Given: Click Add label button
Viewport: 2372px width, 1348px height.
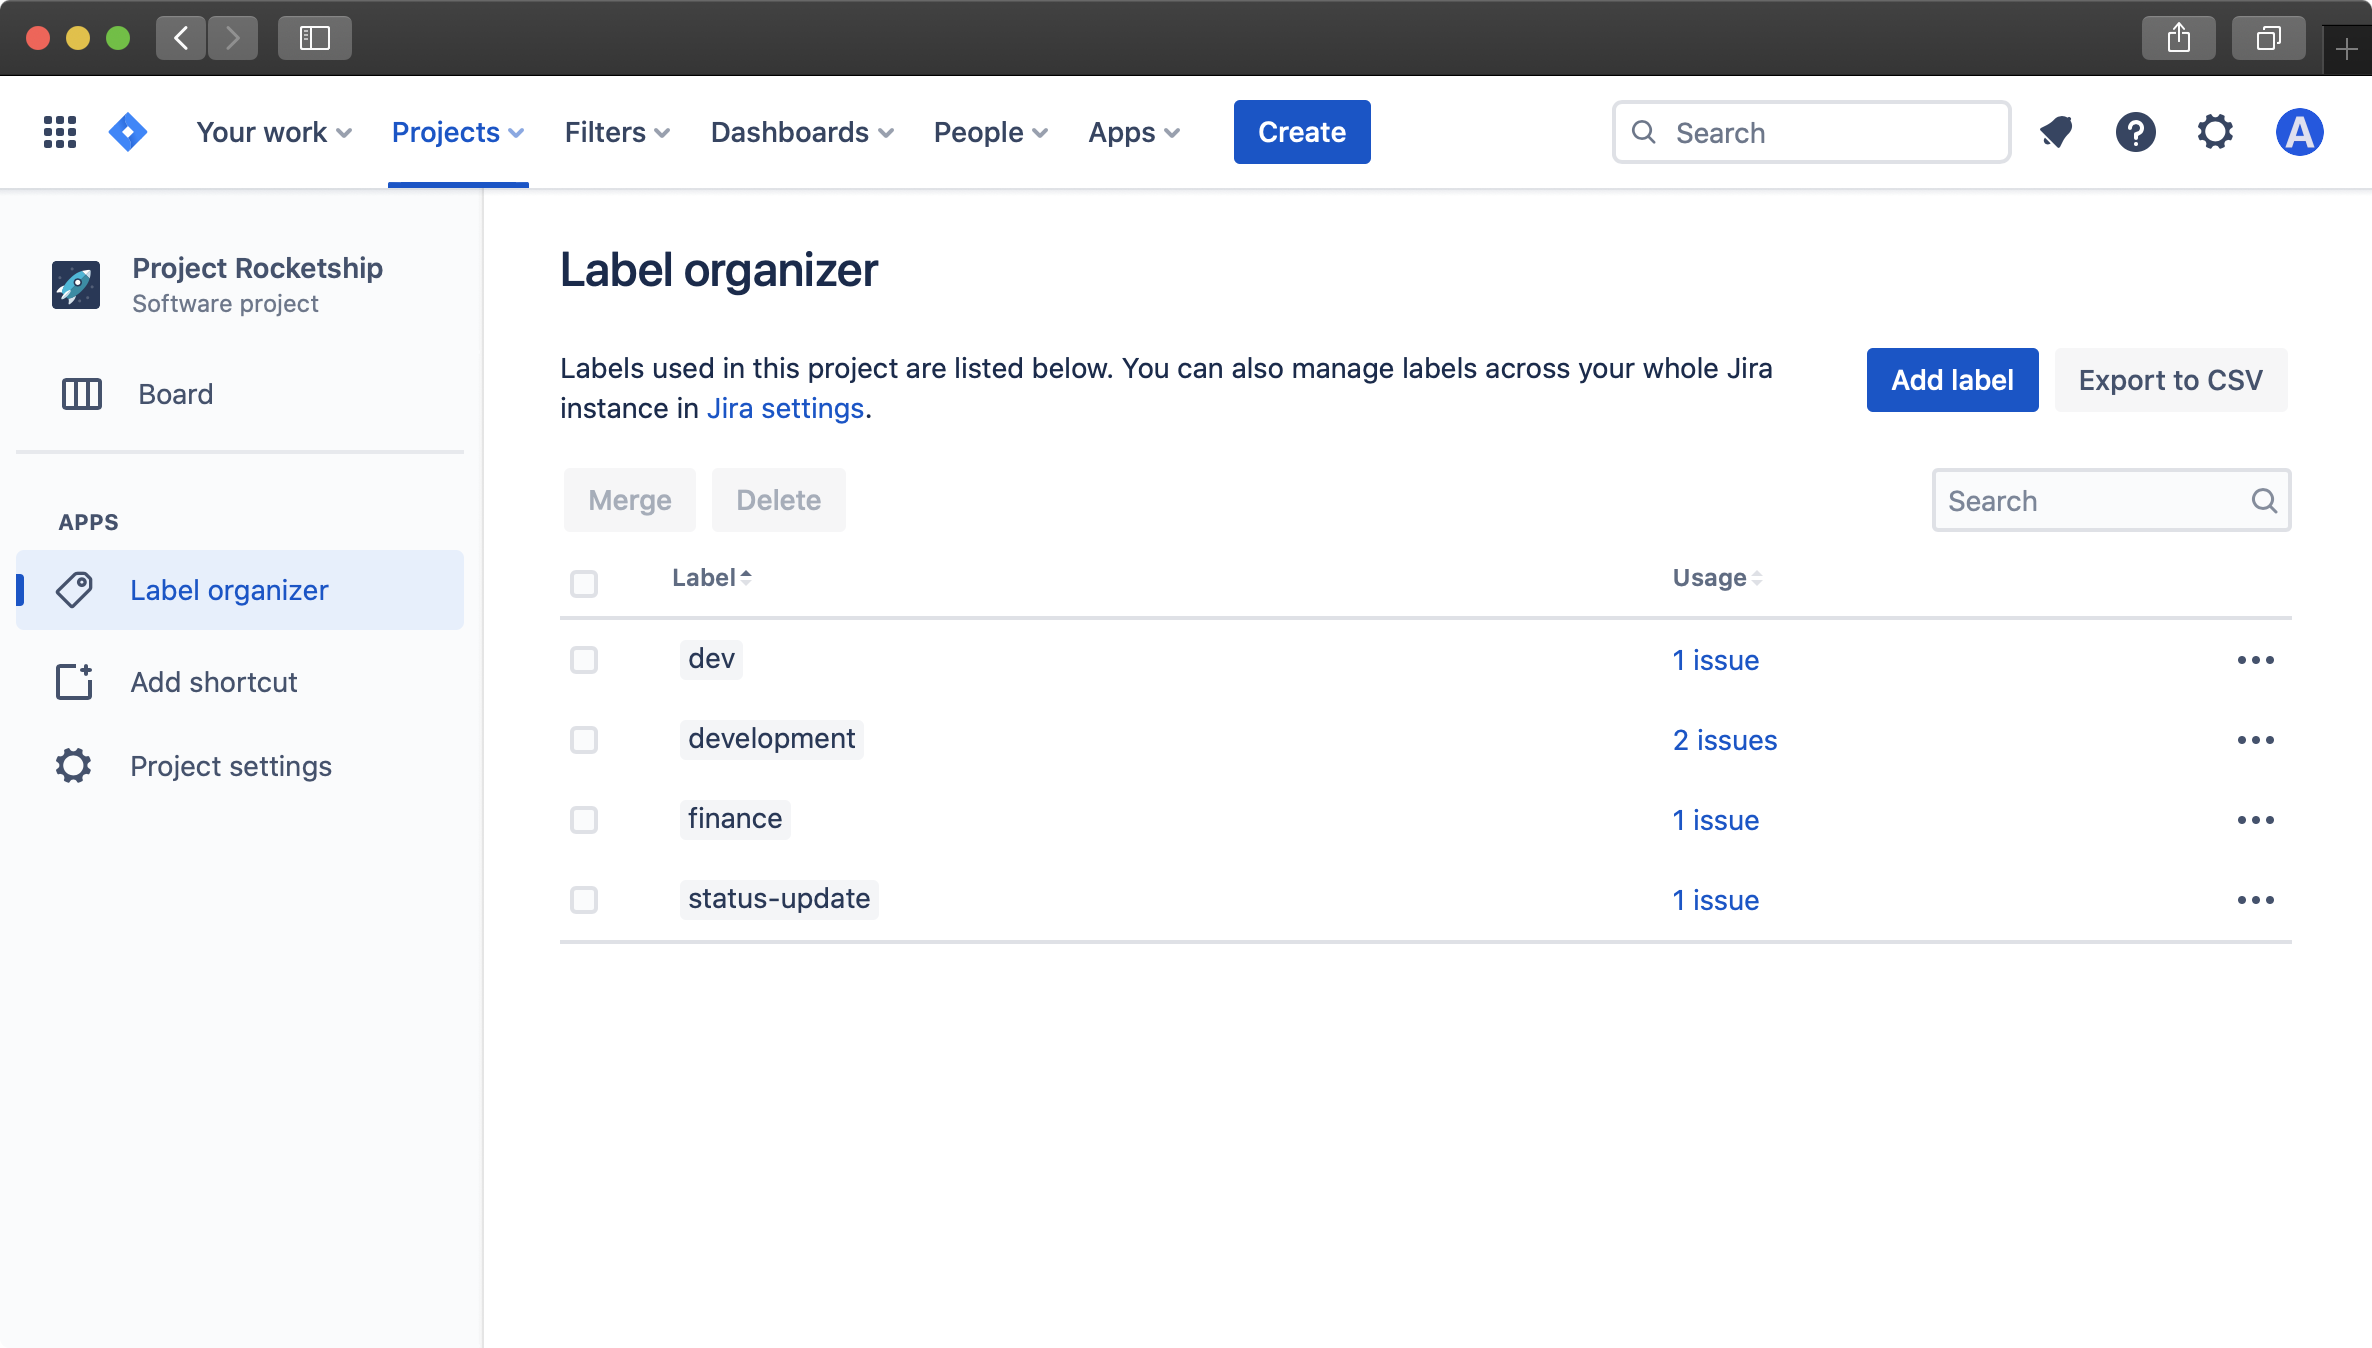Looking at the screenshot, I should [1950, 378].
